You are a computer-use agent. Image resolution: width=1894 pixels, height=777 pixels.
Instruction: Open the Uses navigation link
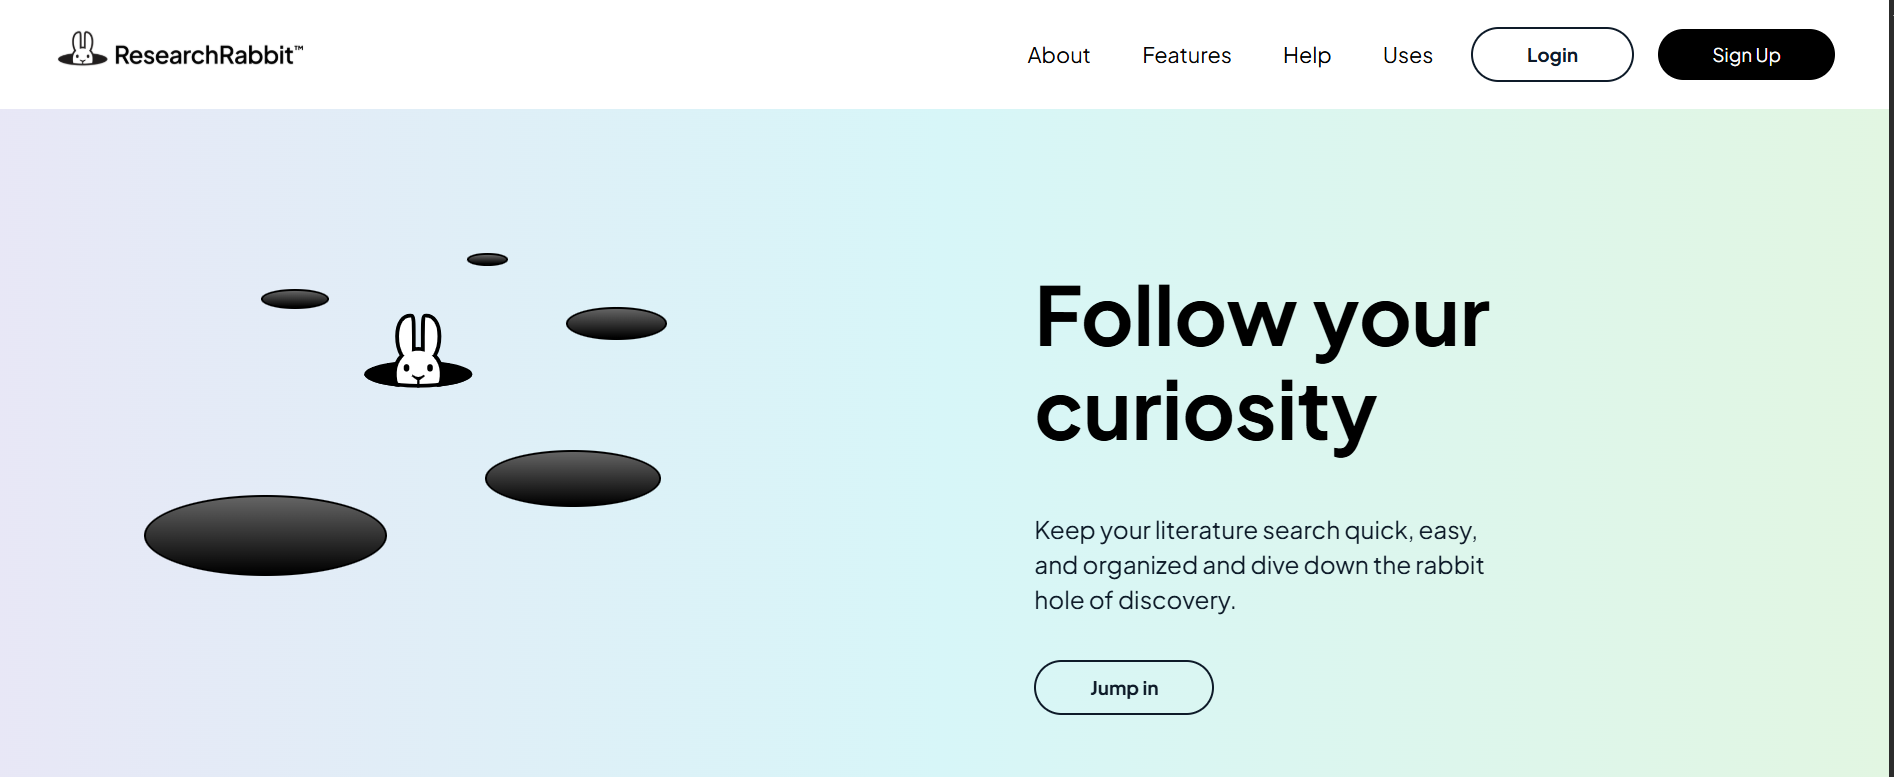1407,55
